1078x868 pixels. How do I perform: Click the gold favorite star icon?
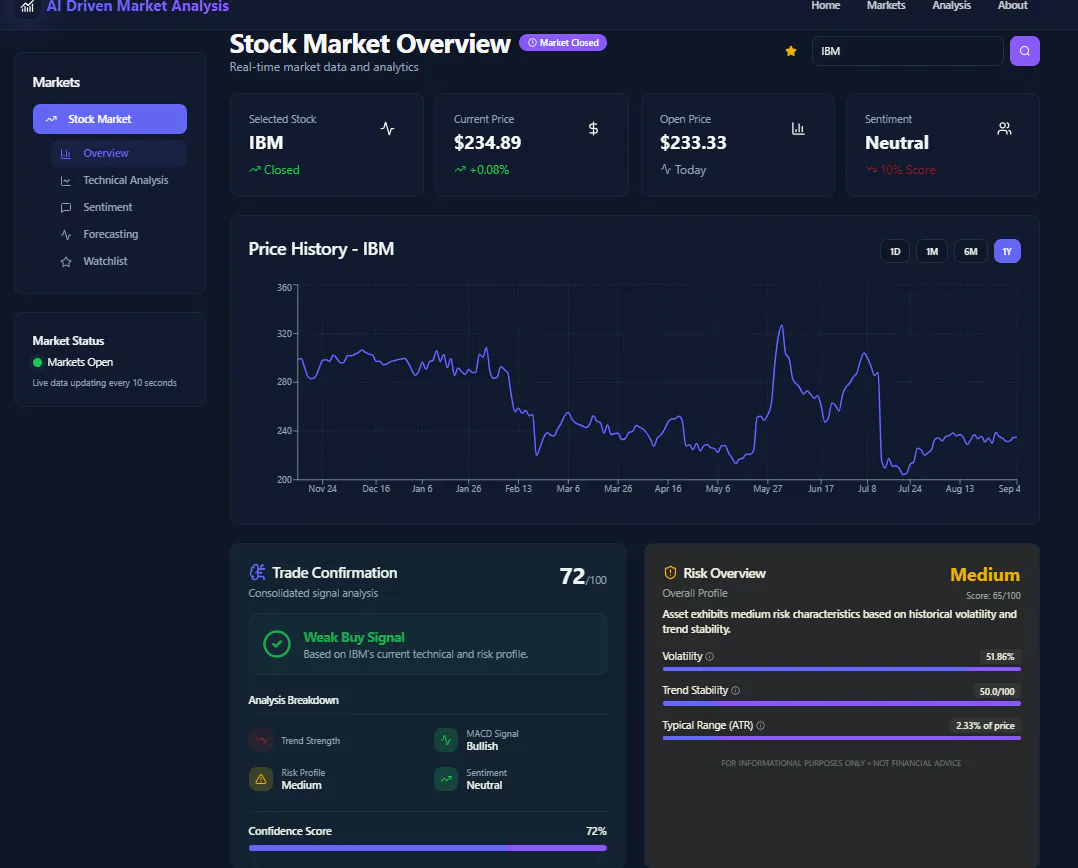click(791, 51)
